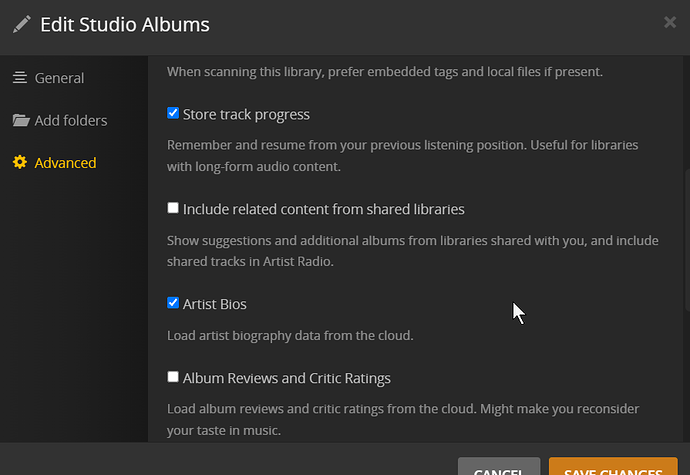Click the Advanced gear icon
Viewport: 690px width, 475px height.
click(x=20, y=163)
